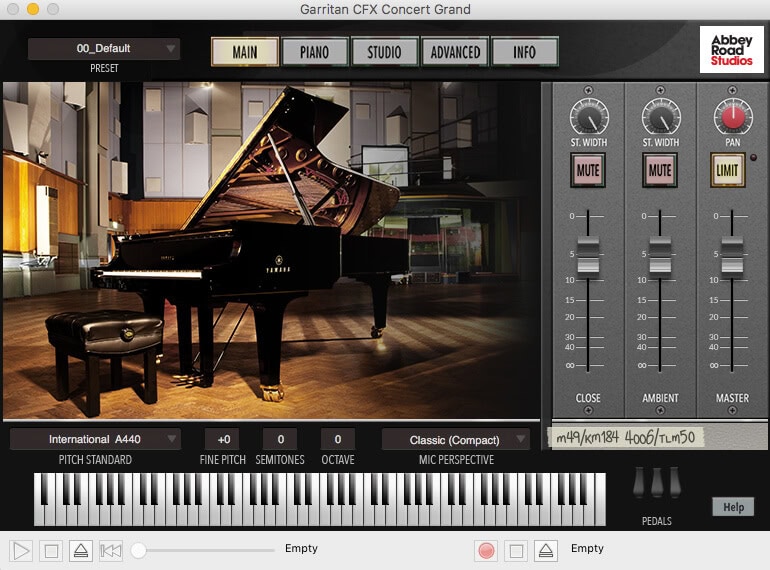
Task: Click screw icon above PAN knob
Action: tap(732, 90)
